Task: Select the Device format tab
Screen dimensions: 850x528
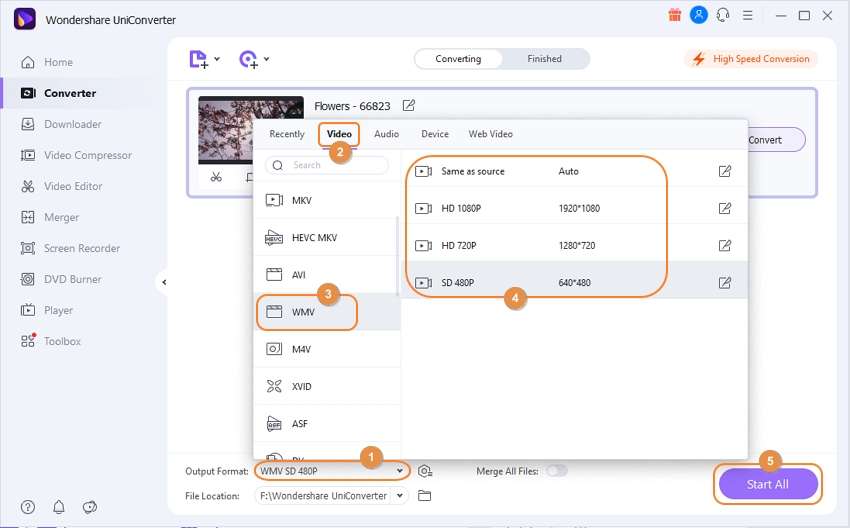Action: point(435,134)
